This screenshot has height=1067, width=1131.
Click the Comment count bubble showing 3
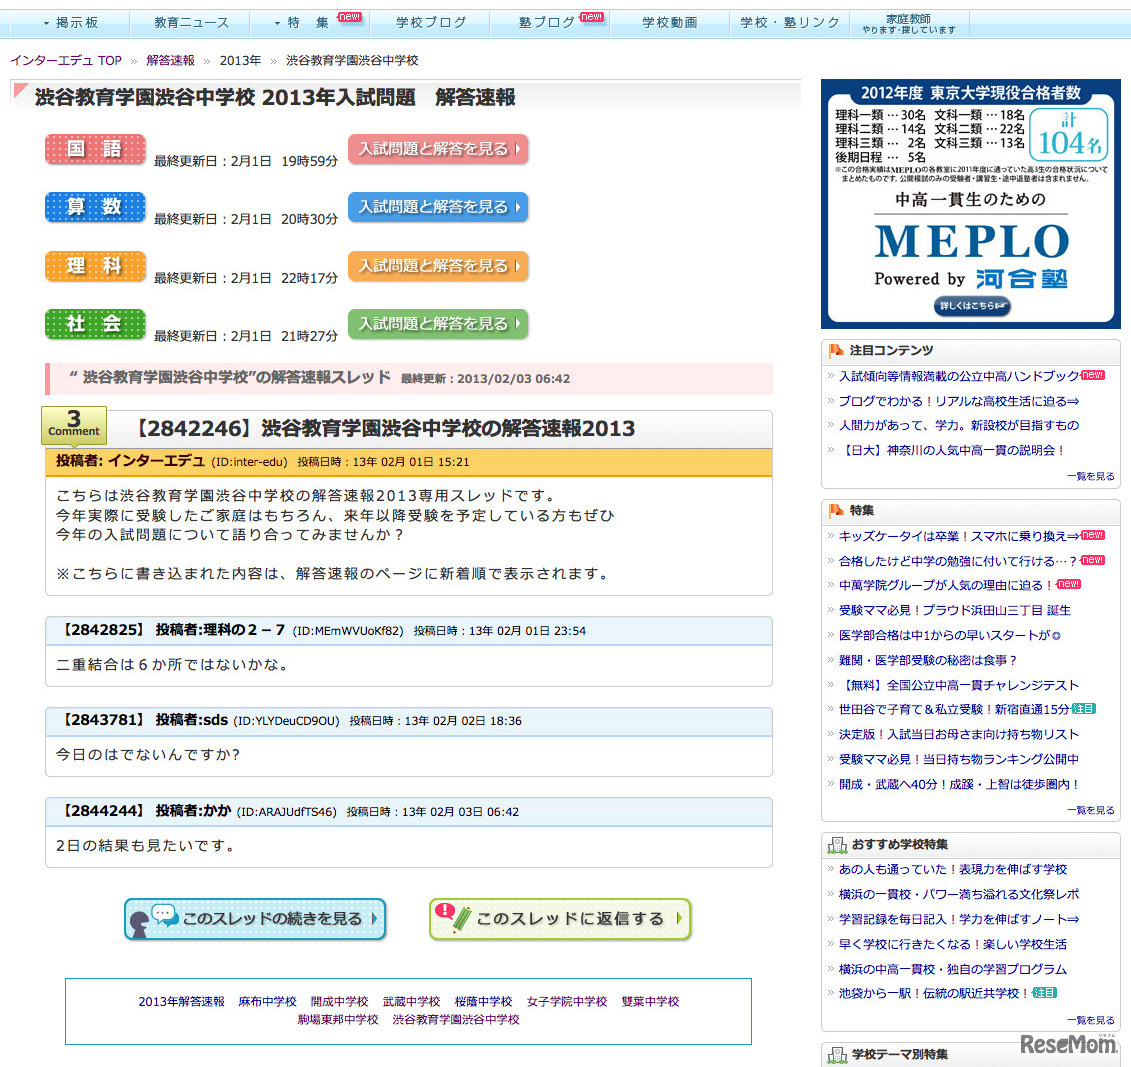pos(73,424)
